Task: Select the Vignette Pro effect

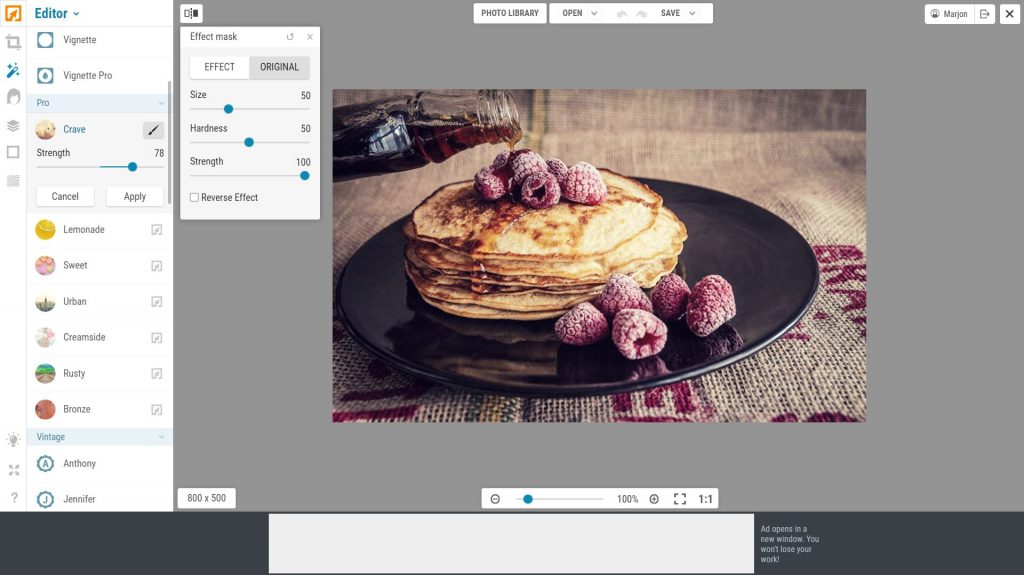Action: point(99,76)
